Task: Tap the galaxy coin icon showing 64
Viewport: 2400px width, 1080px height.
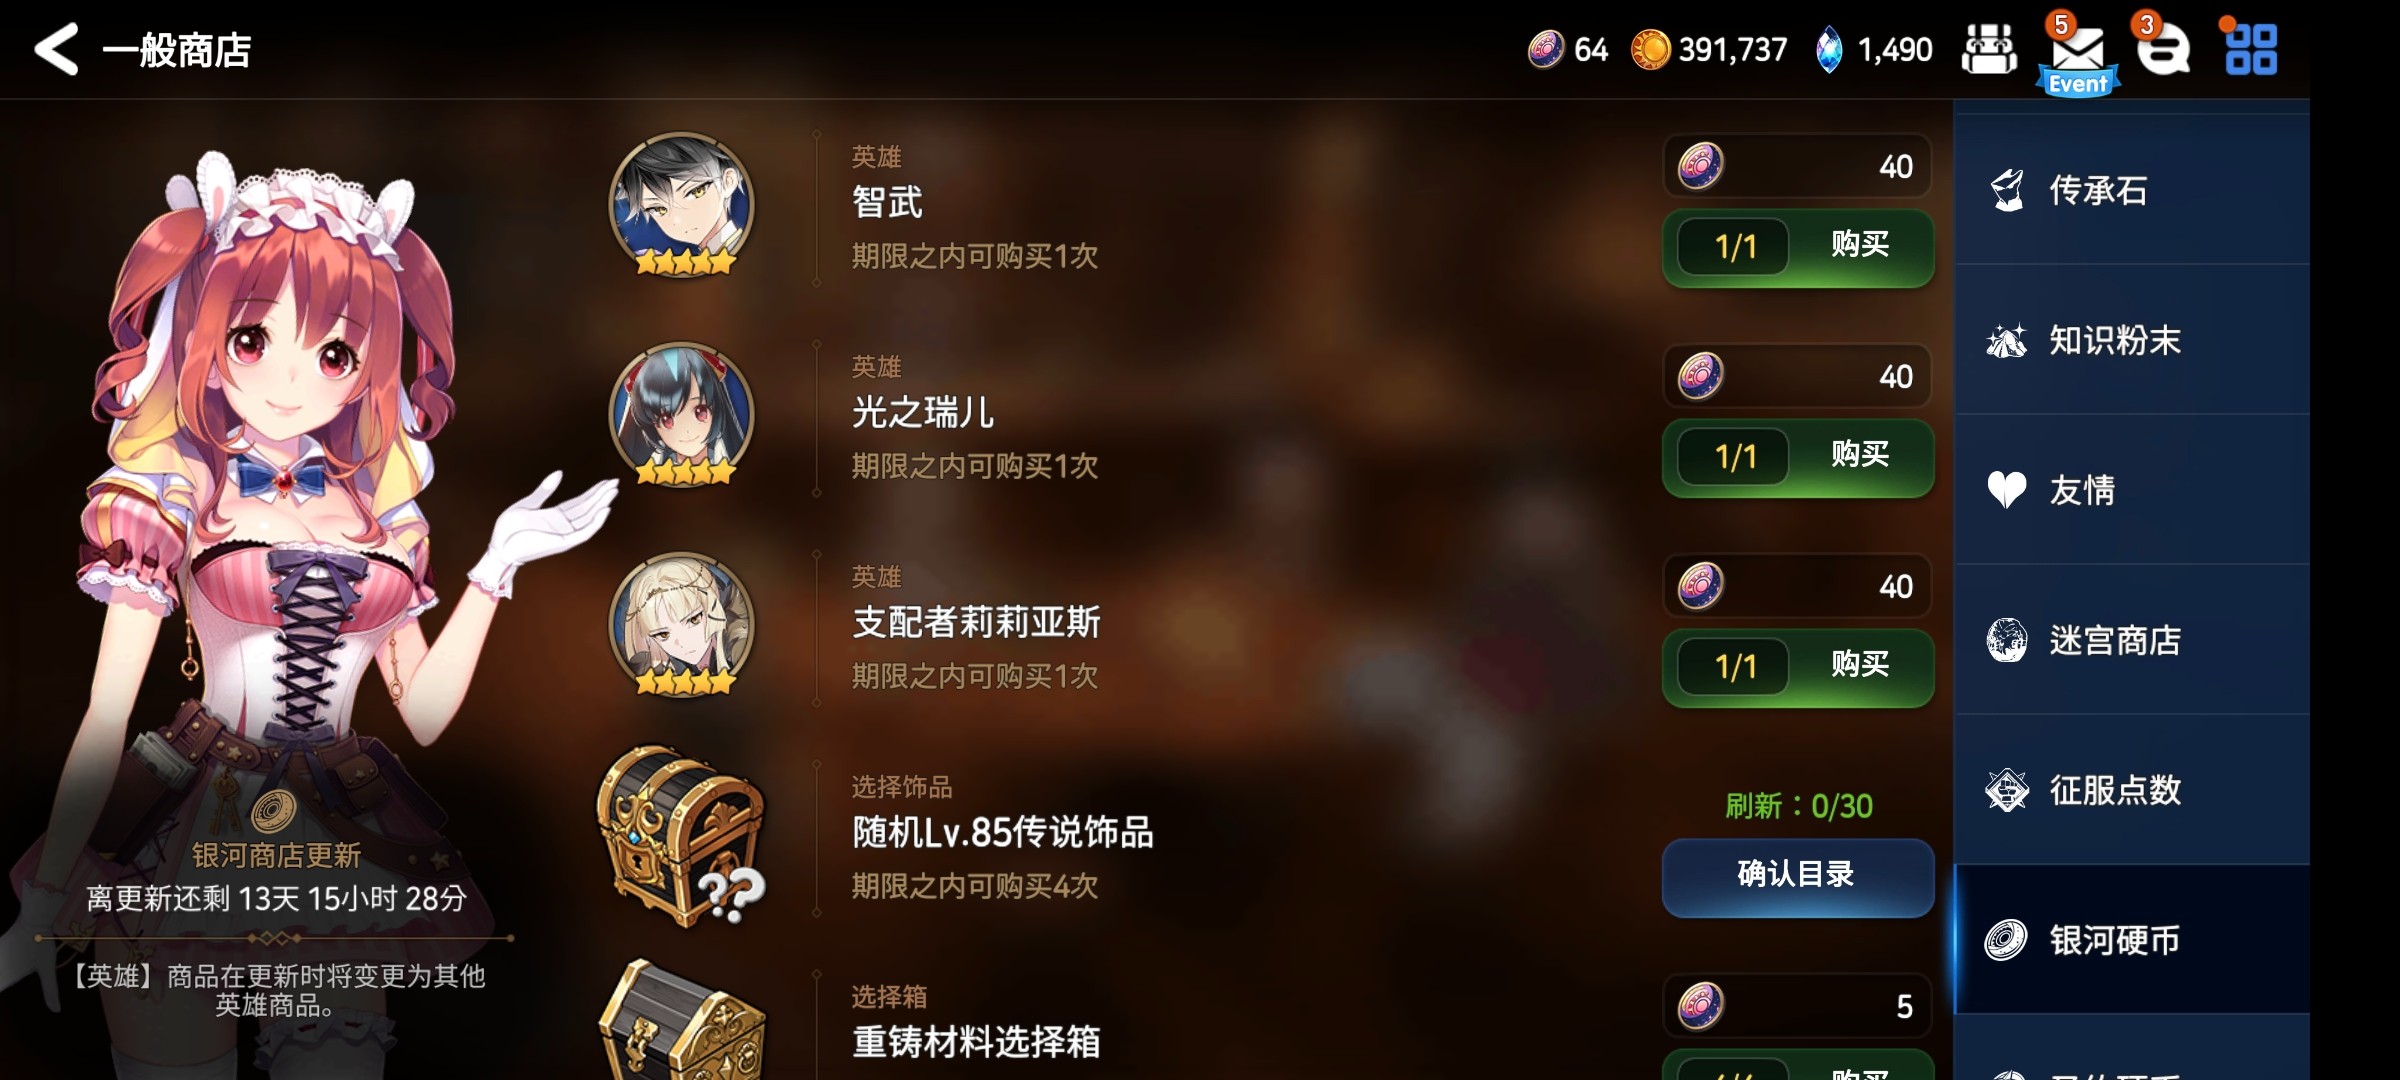Action: 1545,49
